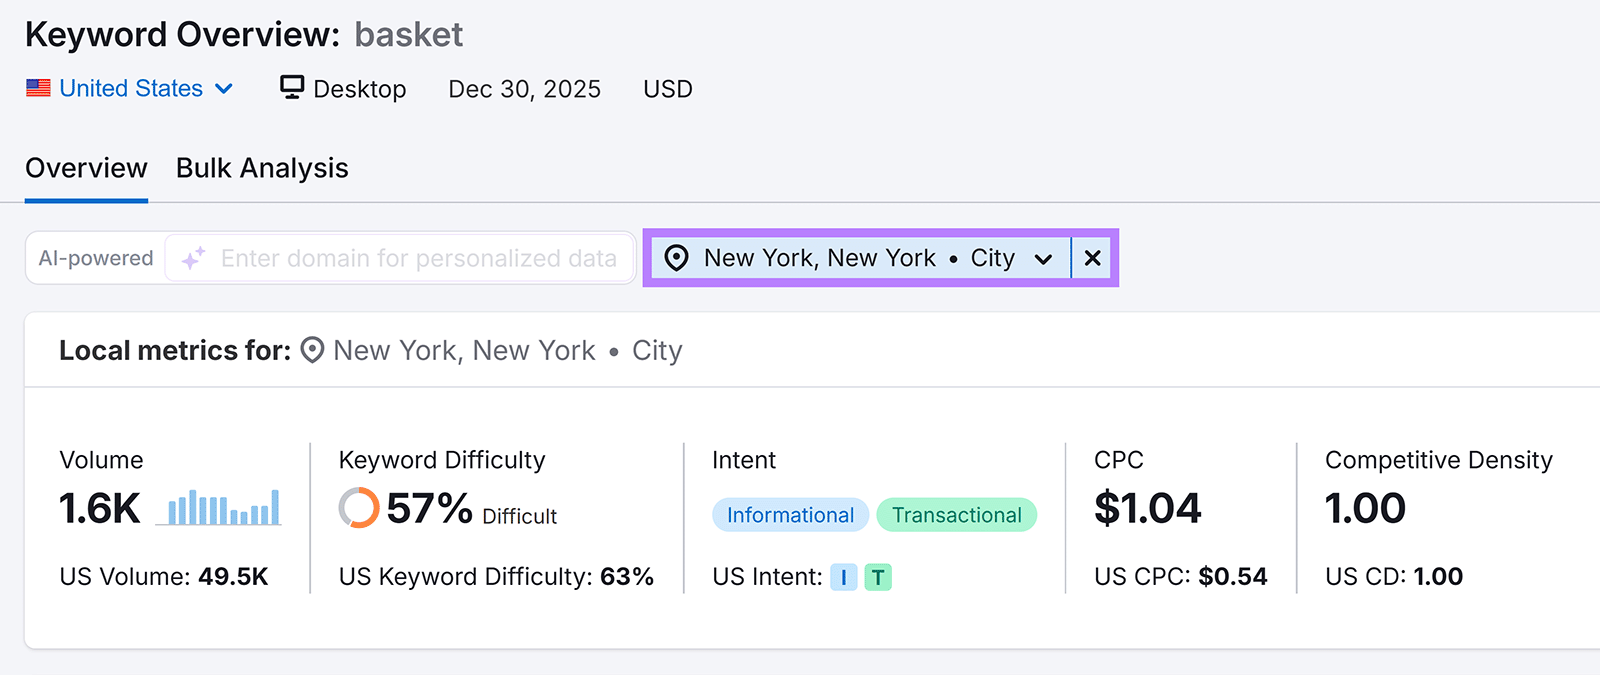The width and height of the screenshot is (1600, 675).
Task: Click the US flag icon beside United States
Action: tap(38, 88)
